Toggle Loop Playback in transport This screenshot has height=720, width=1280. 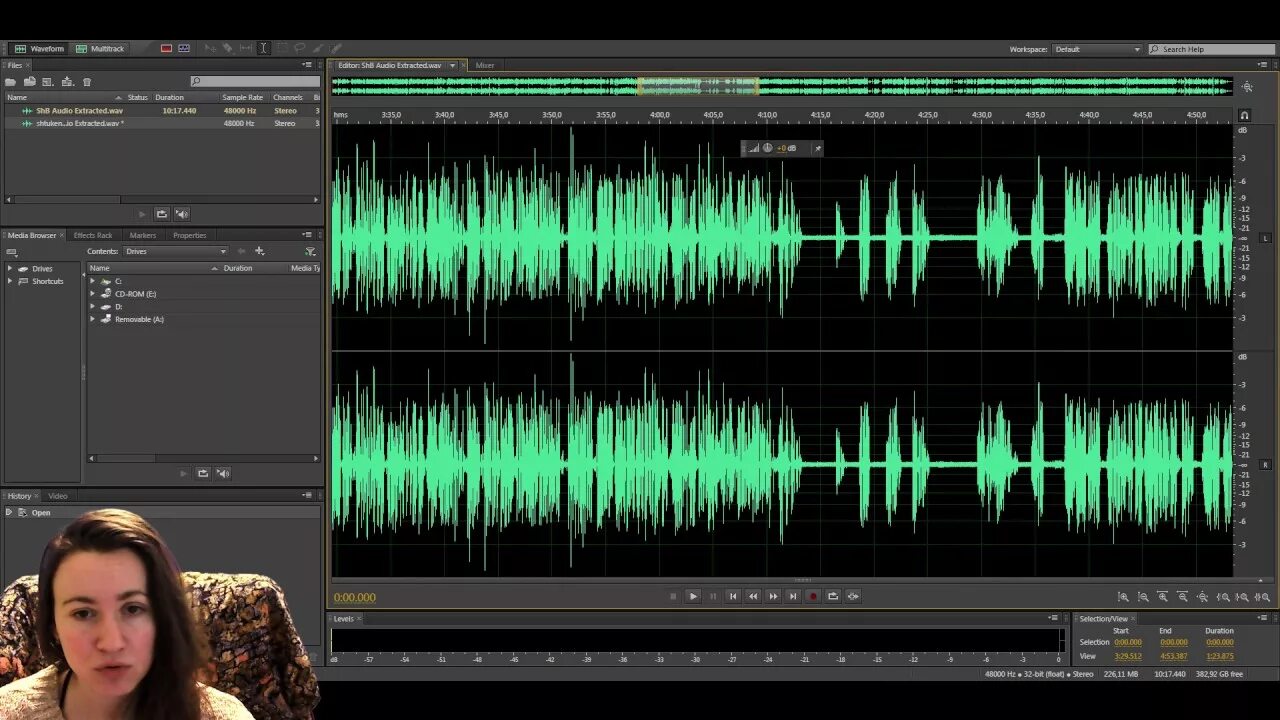[x=833, y=596]
